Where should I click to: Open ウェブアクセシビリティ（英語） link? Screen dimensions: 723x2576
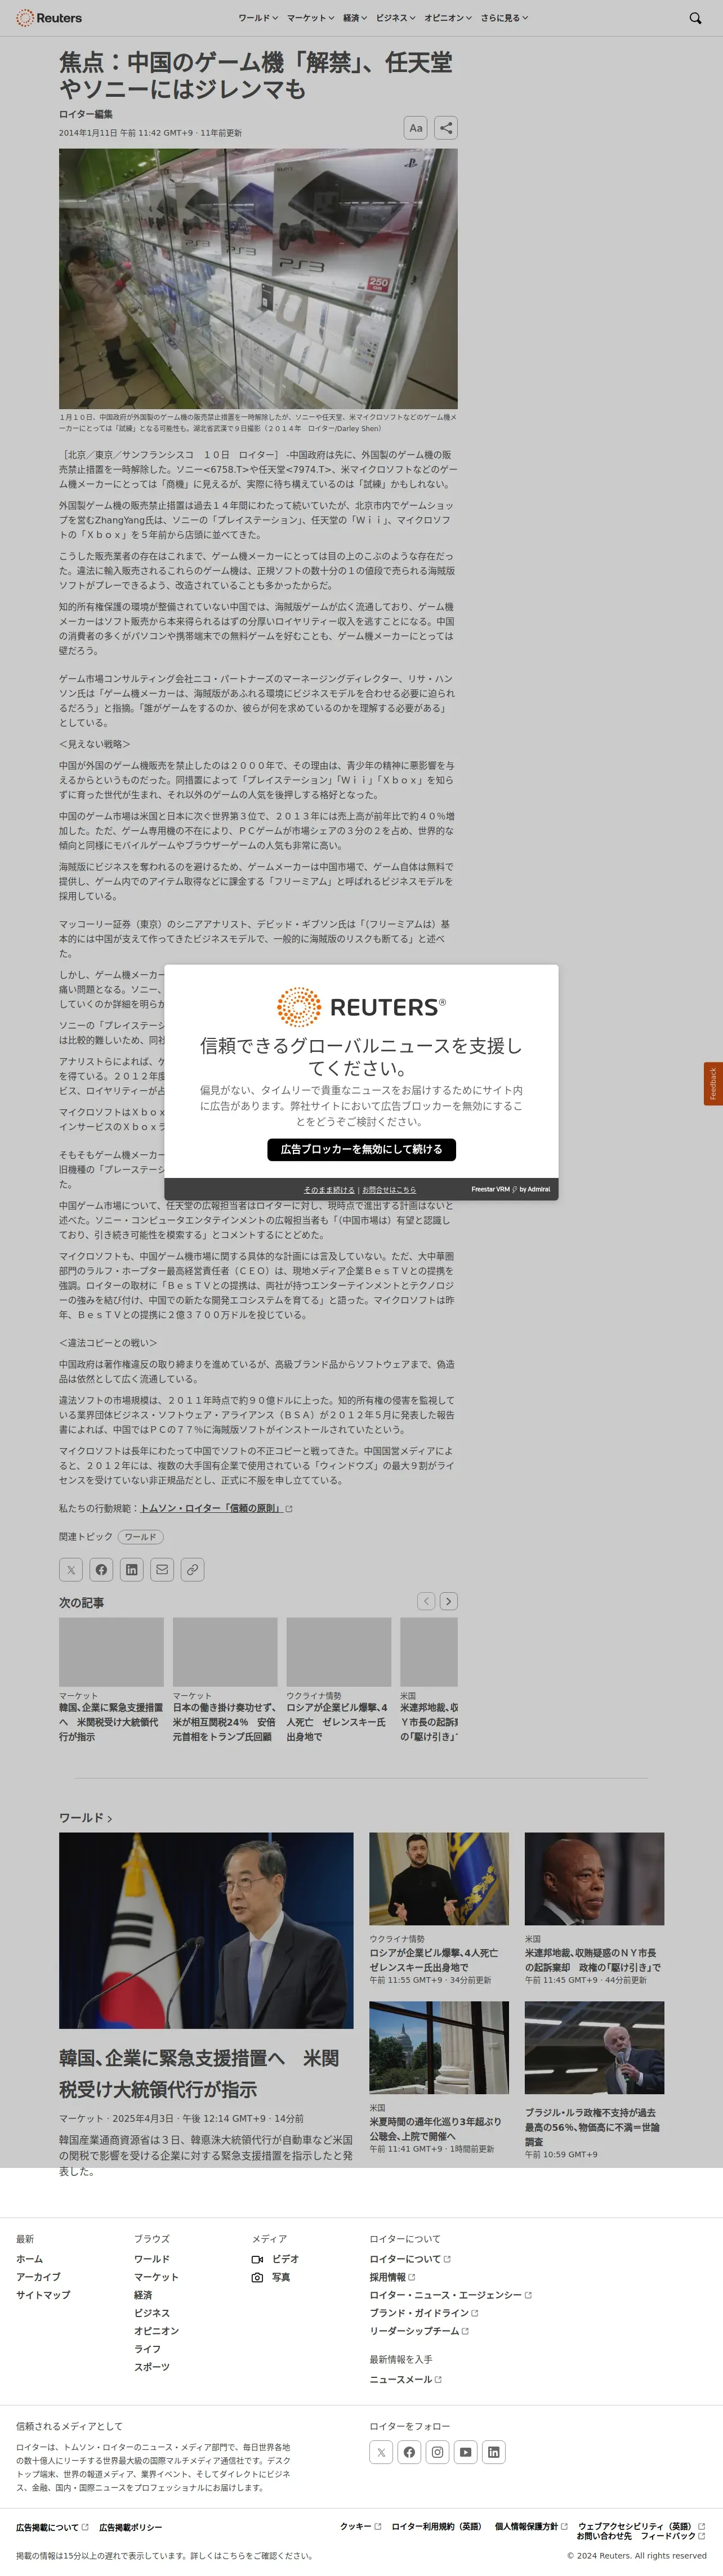point(641,2526)
